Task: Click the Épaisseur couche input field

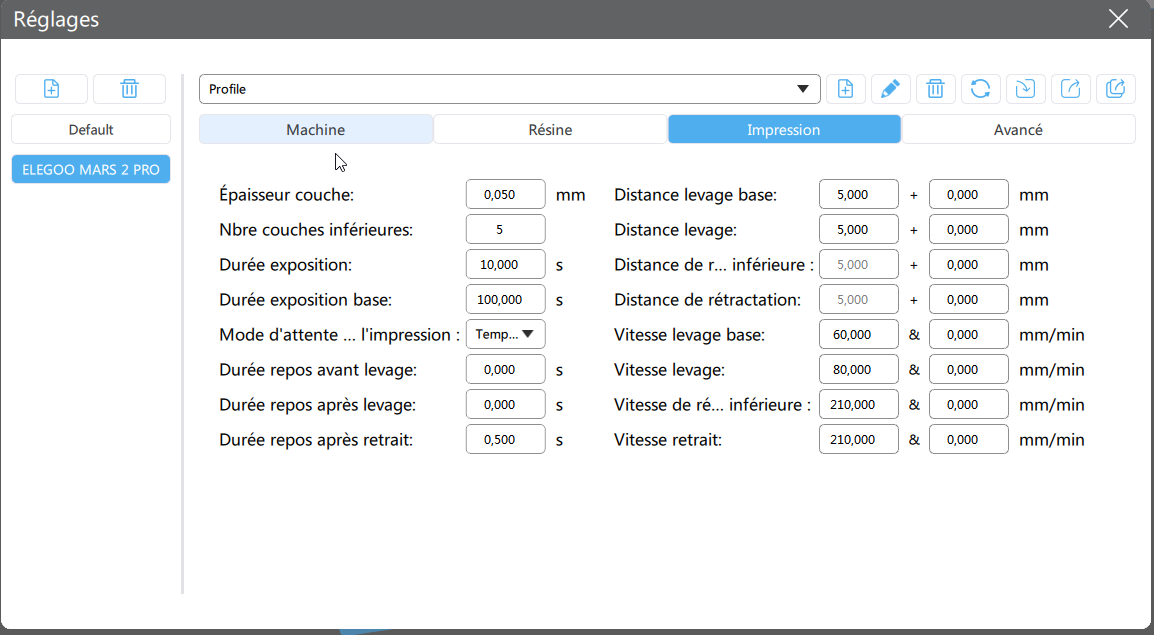Action: [506, 194]
